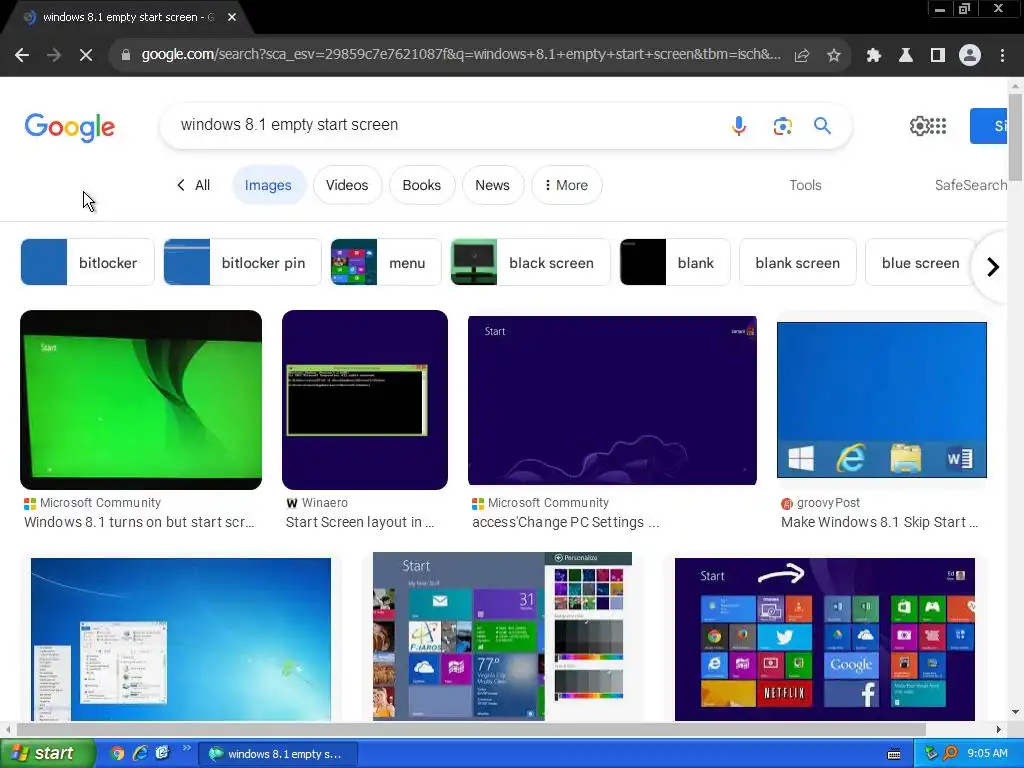This screenshot has width=1024, height=768.
Task: Open the Start screen Personalize image result
Action: (502, 636)
